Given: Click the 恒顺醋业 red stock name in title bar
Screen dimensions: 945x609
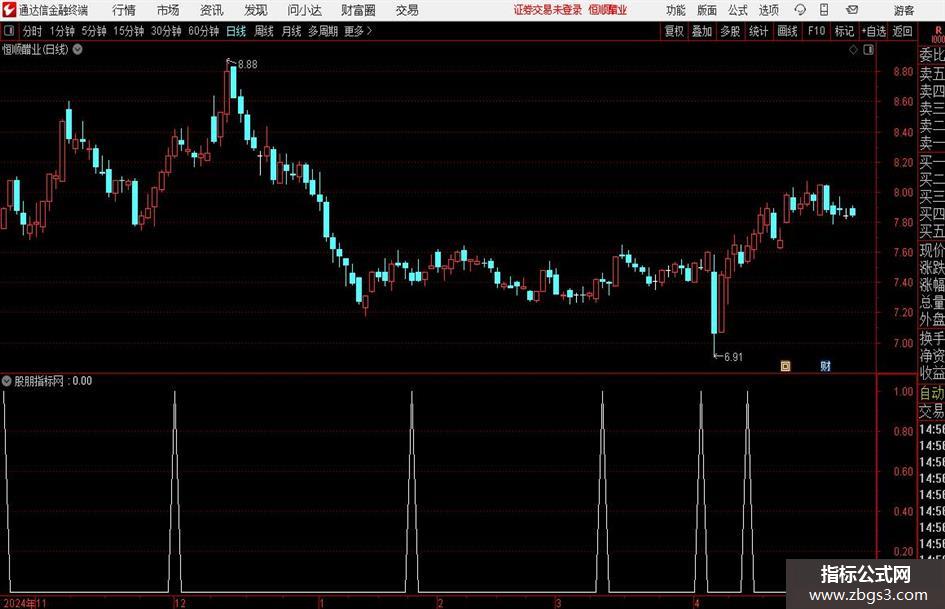Looking at the screenshot, I should 608,10.
